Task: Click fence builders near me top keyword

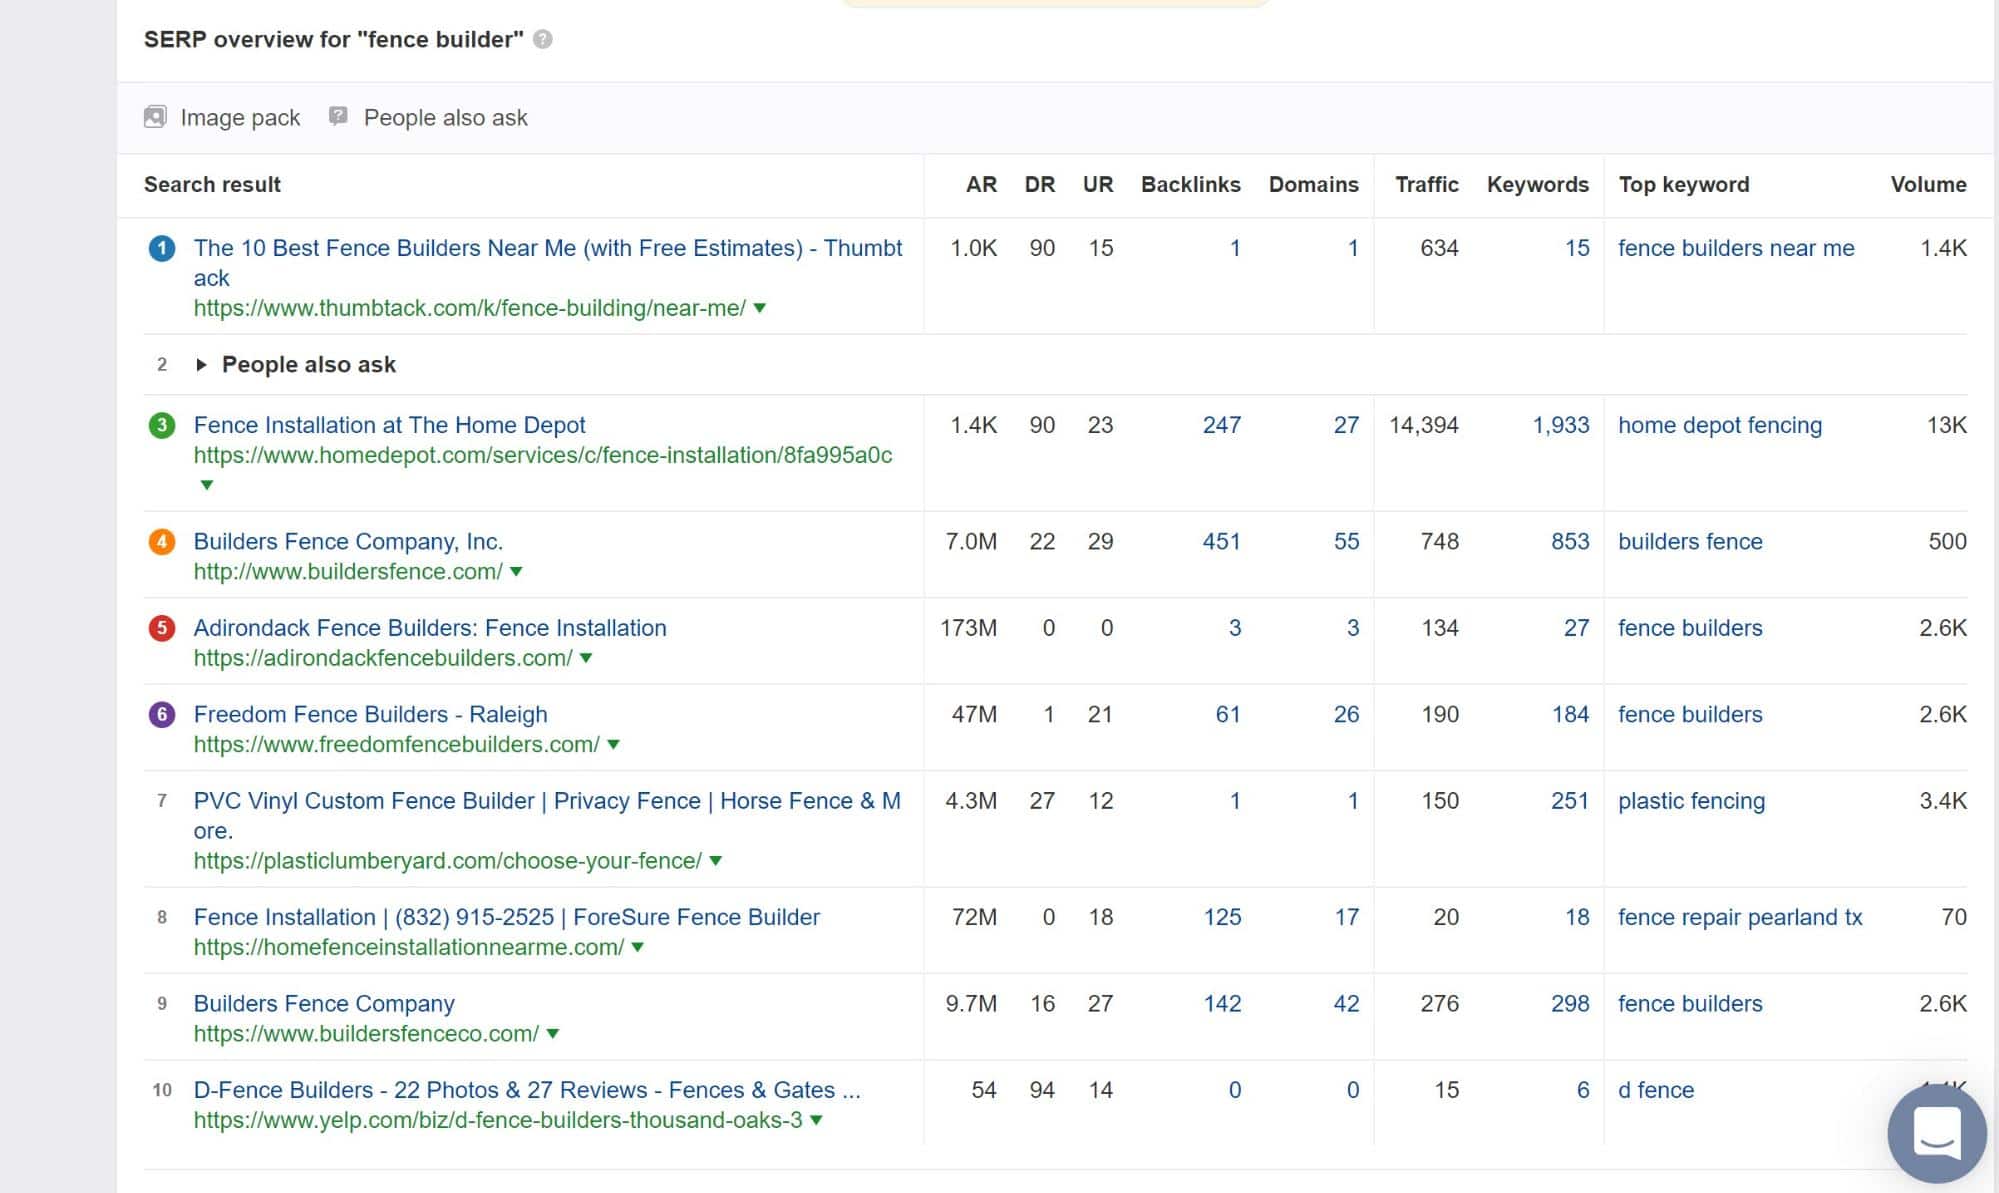Action: [1735, 249]
